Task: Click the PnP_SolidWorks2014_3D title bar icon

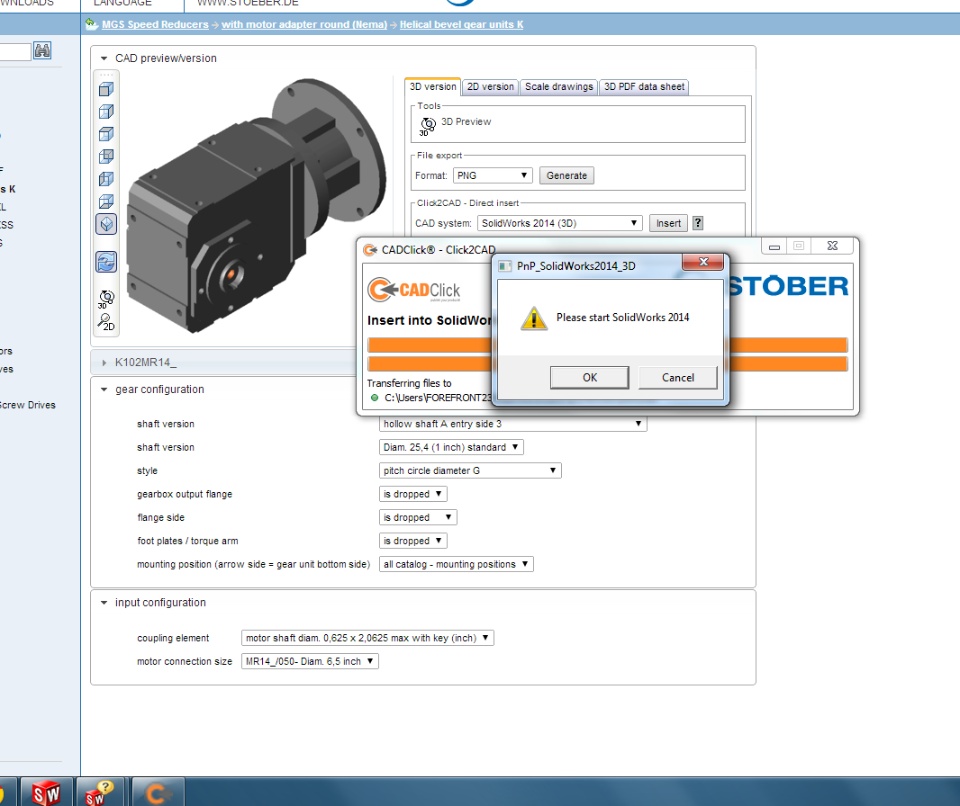Action: (x=504, y=266)
